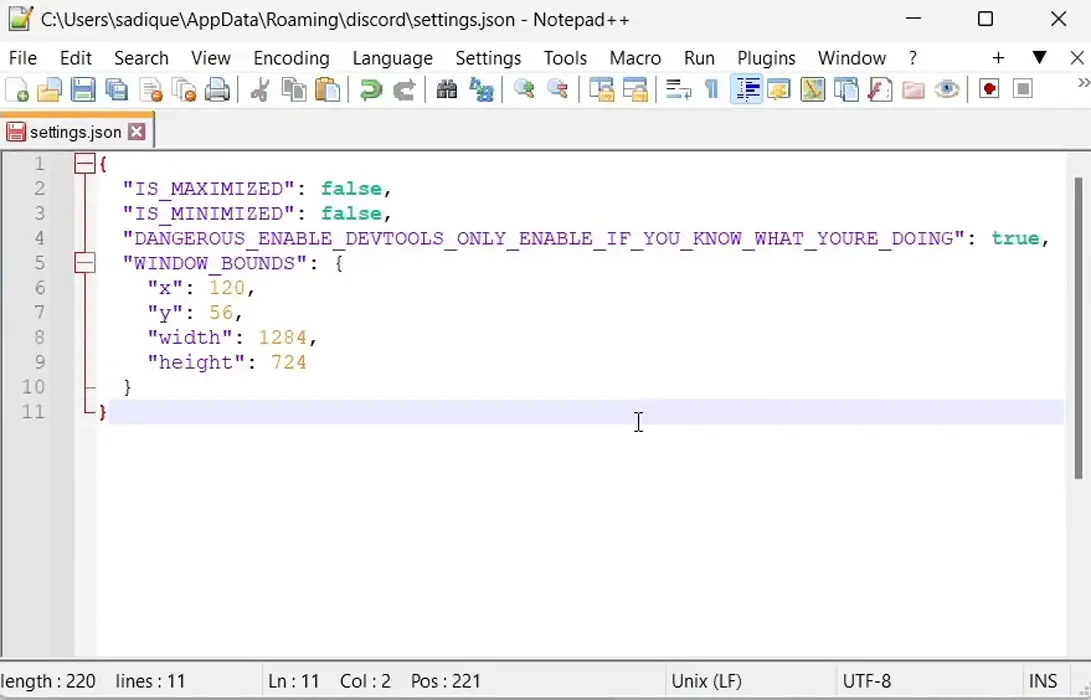This screenshot has height=700, width=1091.
Task: Click the true value on line 4
Action: (x=1015, y=238)
